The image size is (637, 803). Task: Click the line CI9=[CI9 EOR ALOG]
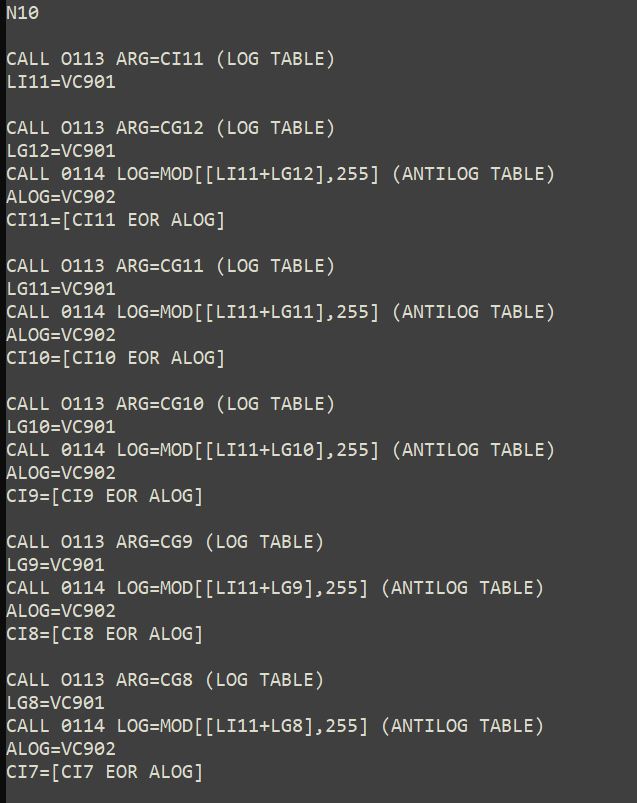pos(104,496)
